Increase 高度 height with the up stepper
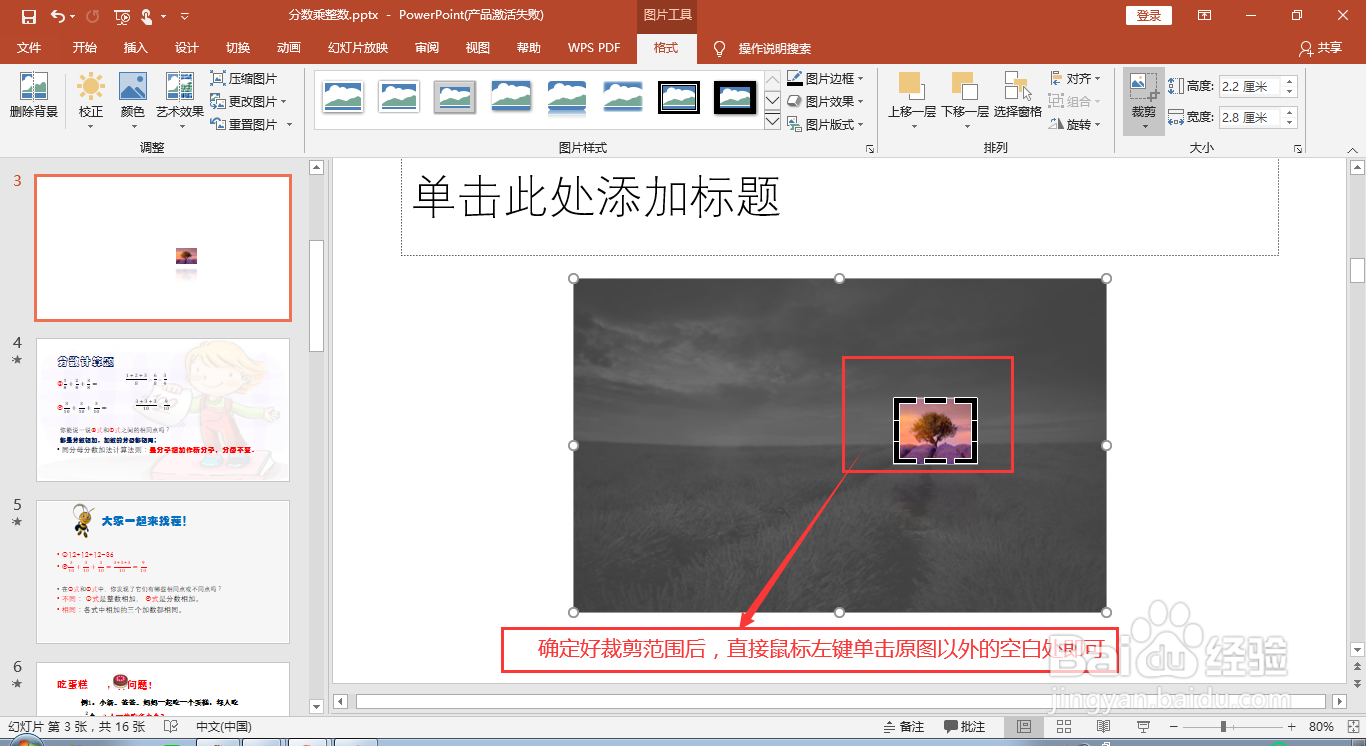The image size is (1366, 746). 1290,82
